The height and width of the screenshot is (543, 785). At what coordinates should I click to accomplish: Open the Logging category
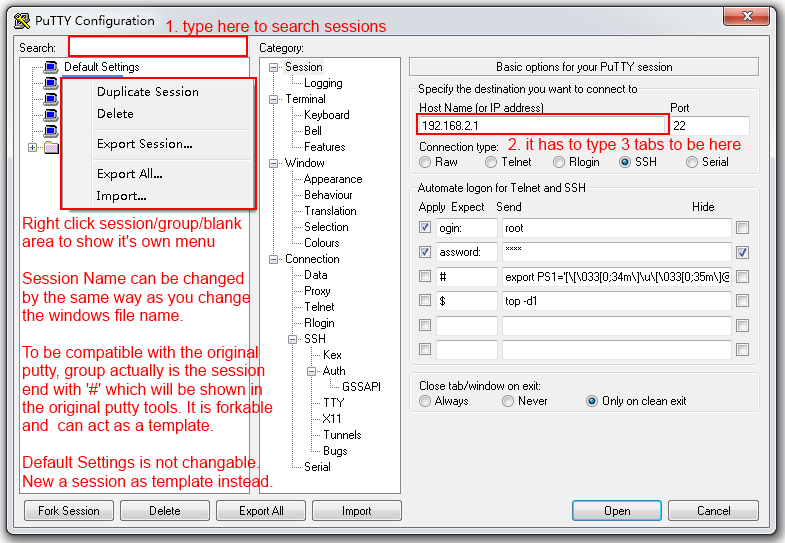pos(323,83)
